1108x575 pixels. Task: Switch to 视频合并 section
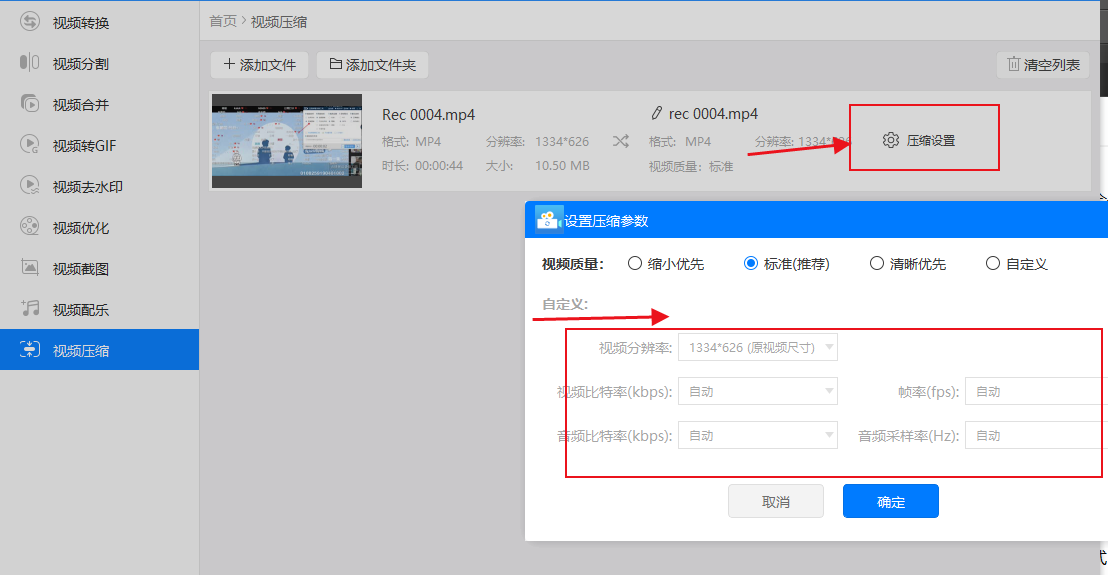[100, 104]
